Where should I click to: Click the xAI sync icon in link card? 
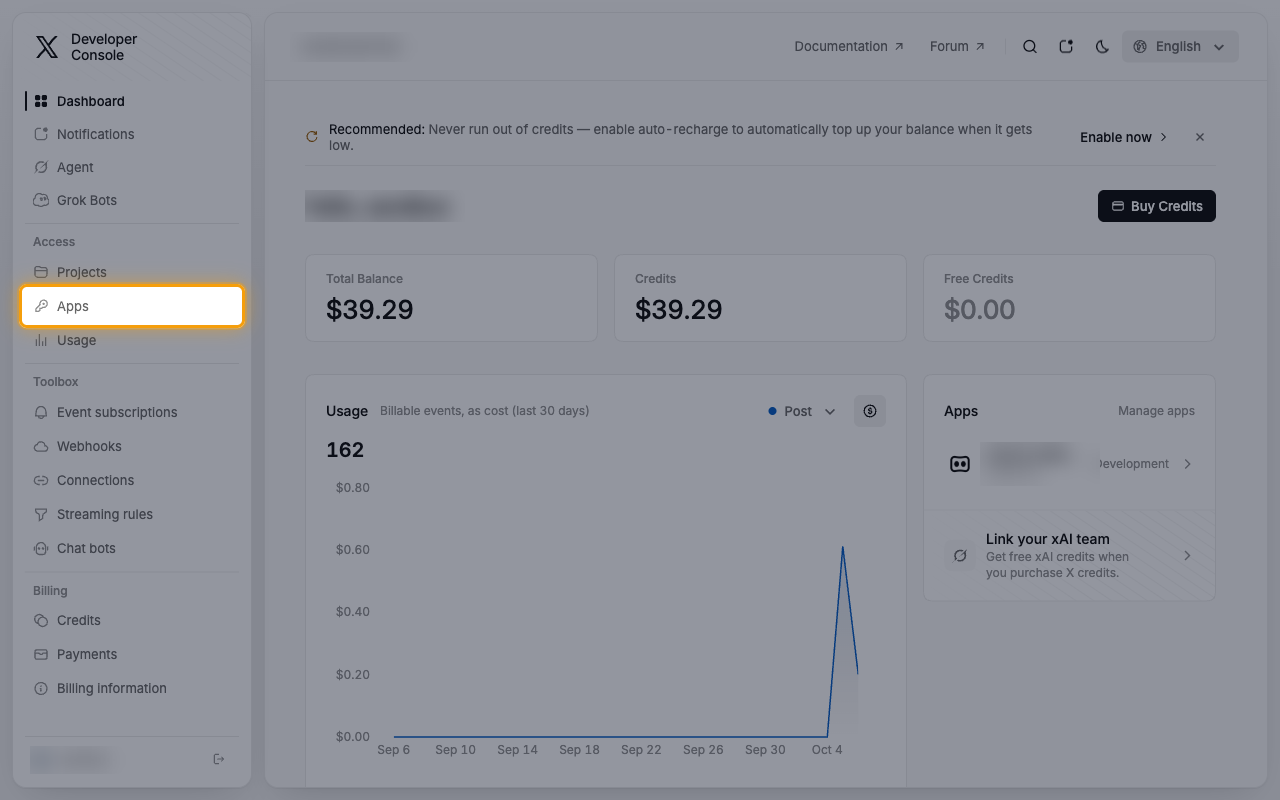960,555
